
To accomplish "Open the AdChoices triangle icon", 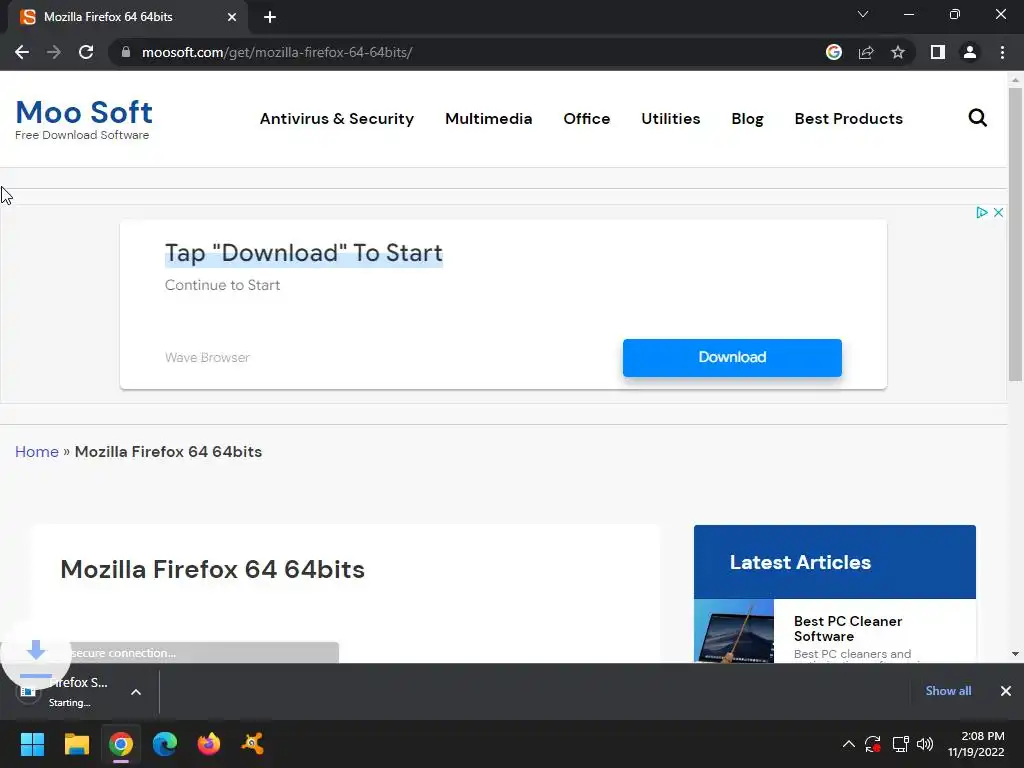I will coord(981,212).
